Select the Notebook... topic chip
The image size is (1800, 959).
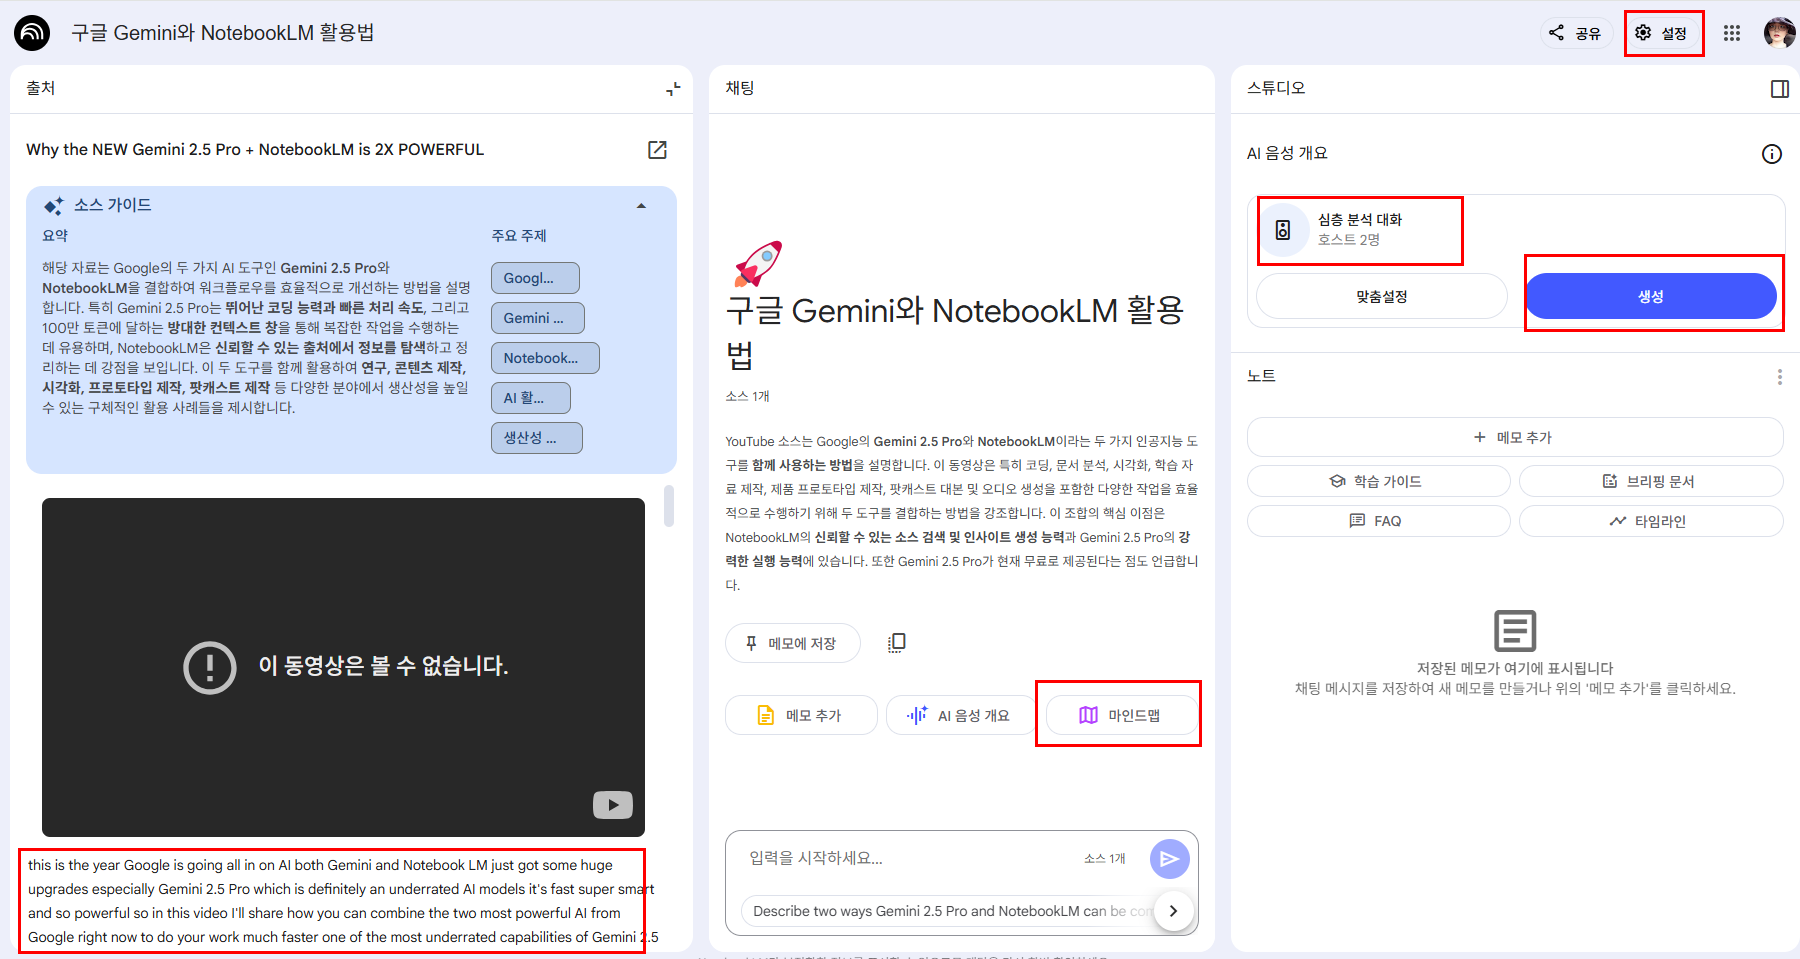[x=545, y=358]
